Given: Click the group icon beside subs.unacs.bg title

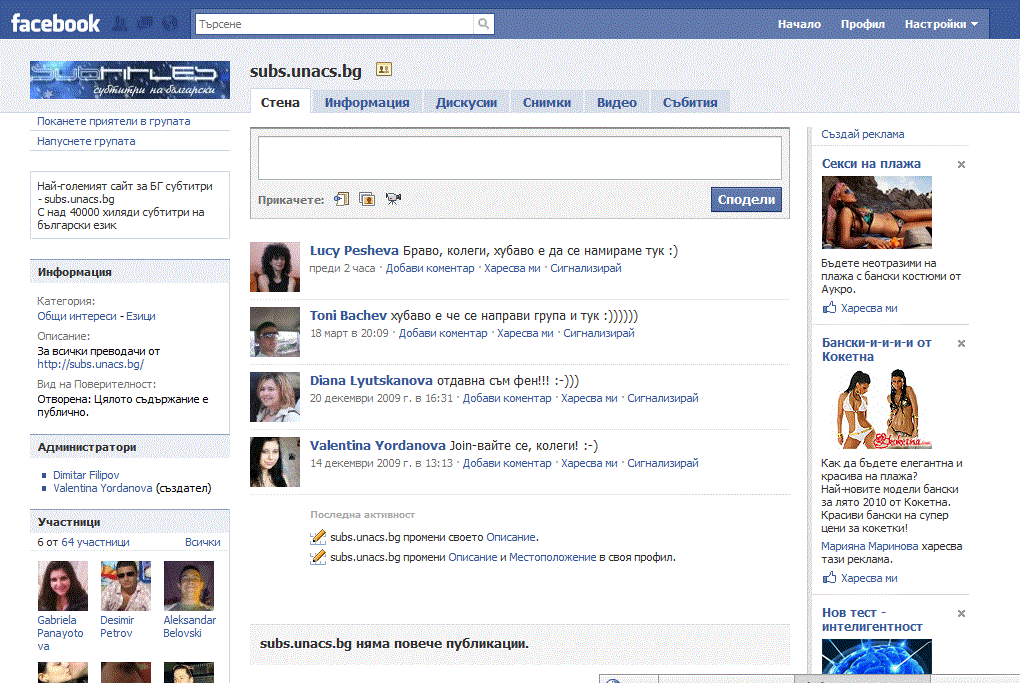Looking at the screenshot, I should coord(384,70).
